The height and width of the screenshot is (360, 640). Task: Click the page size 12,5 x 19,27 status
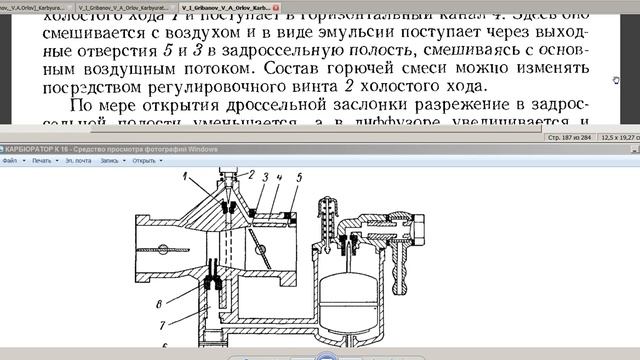(620, 138)
